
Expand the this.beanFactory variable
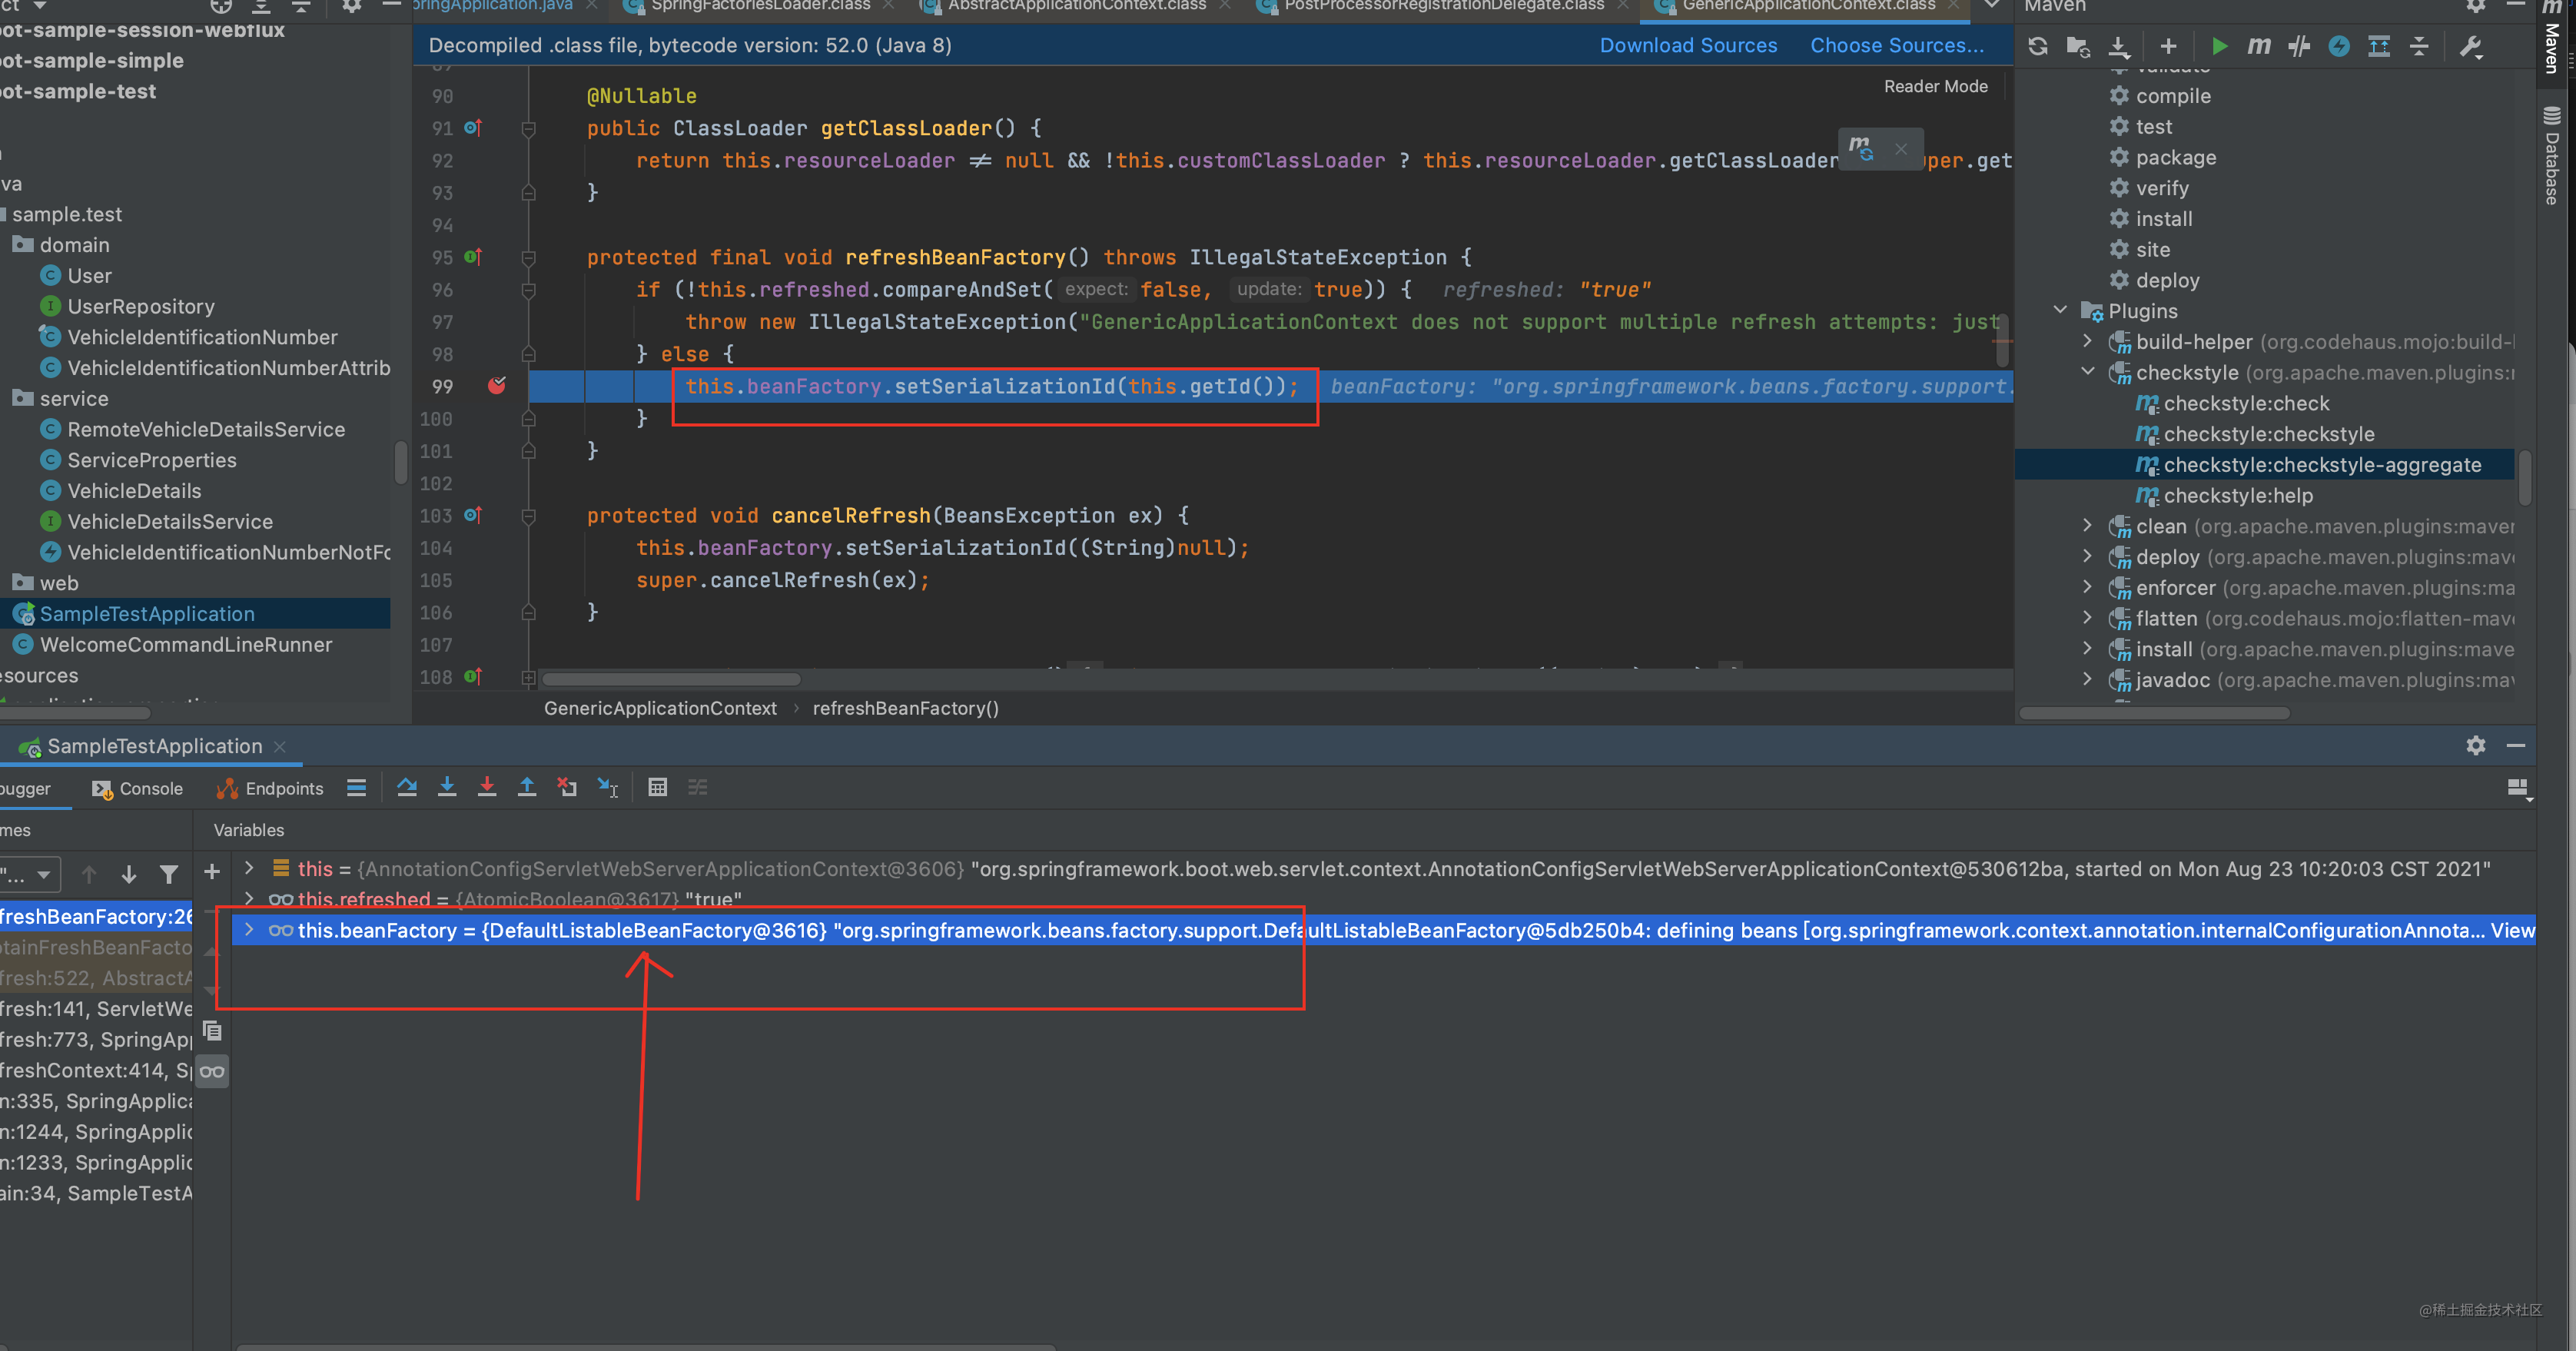[x=249, y=930]
